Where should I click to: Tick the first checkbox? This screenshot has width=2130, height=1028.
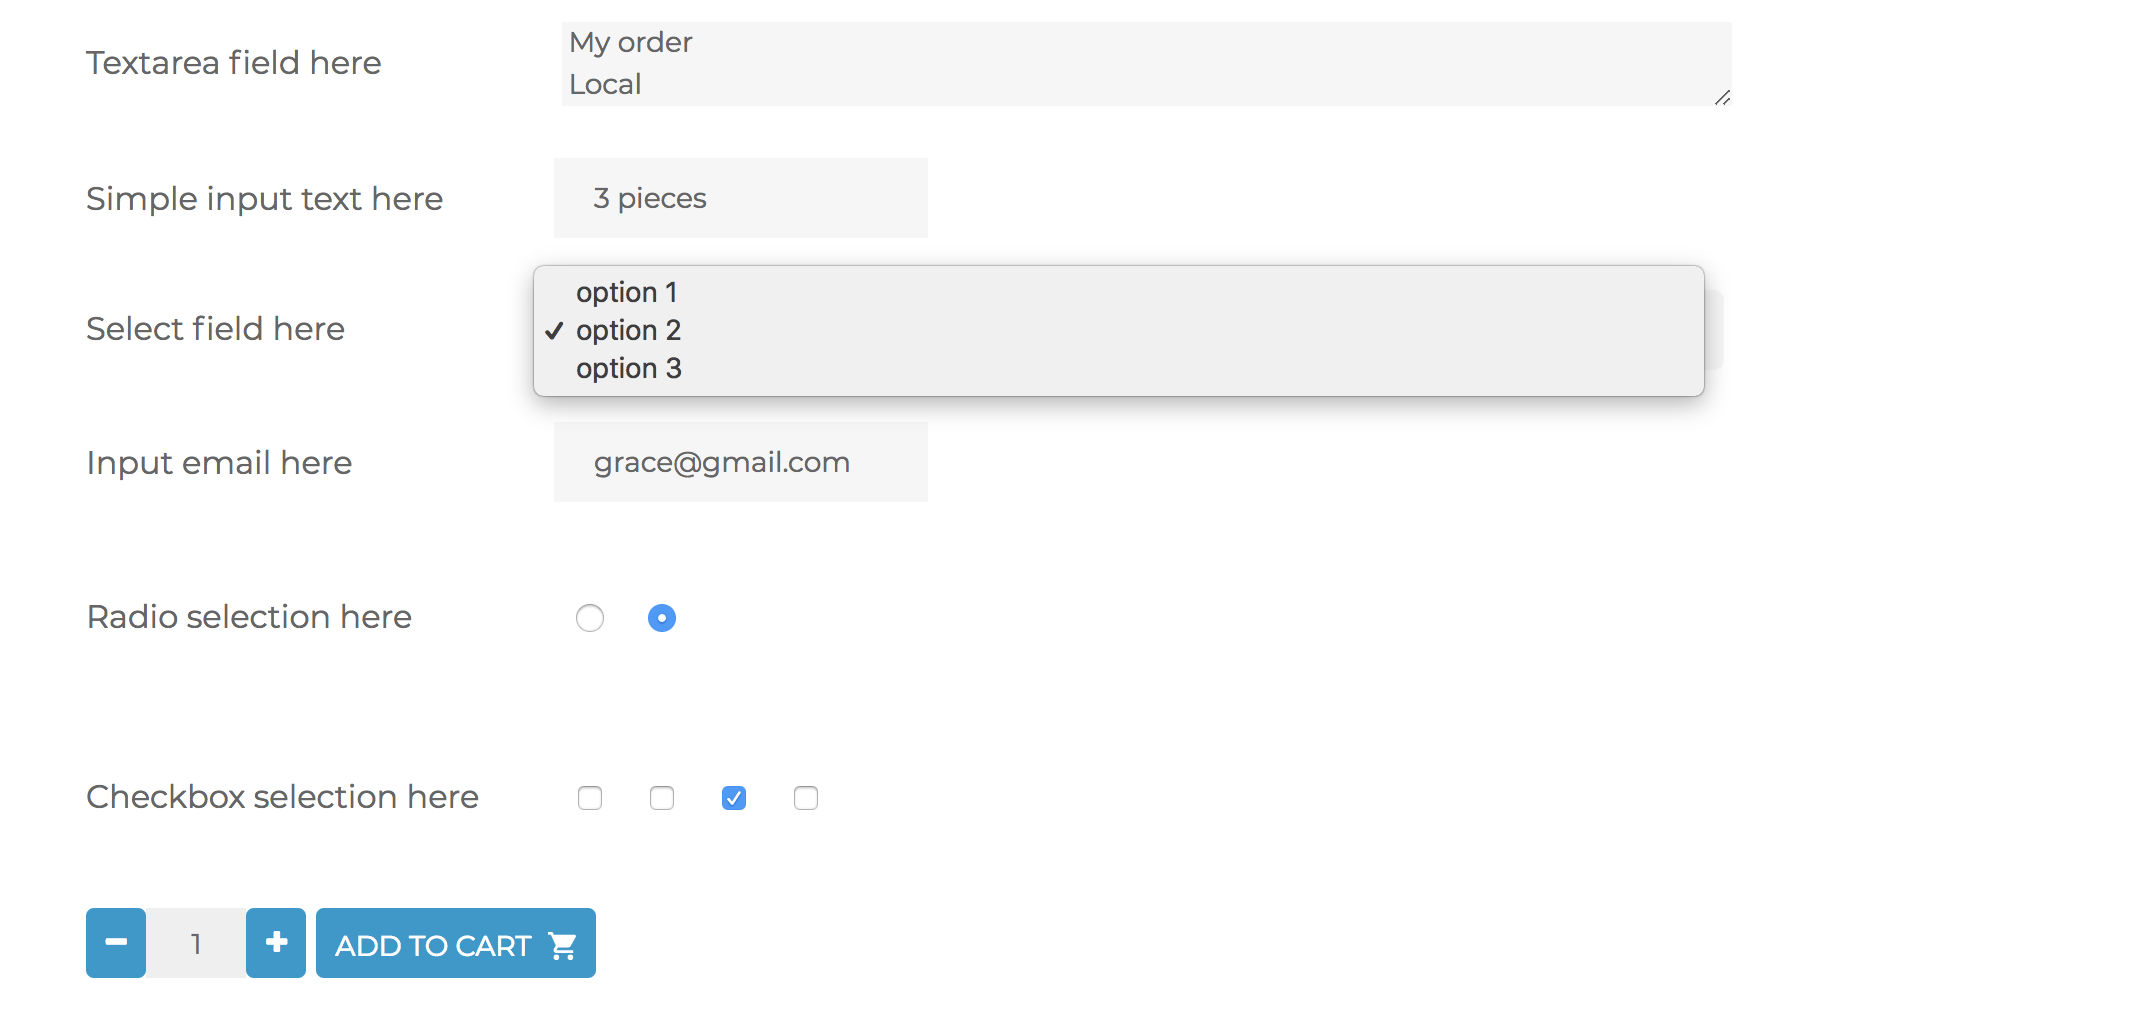(590, 798)
